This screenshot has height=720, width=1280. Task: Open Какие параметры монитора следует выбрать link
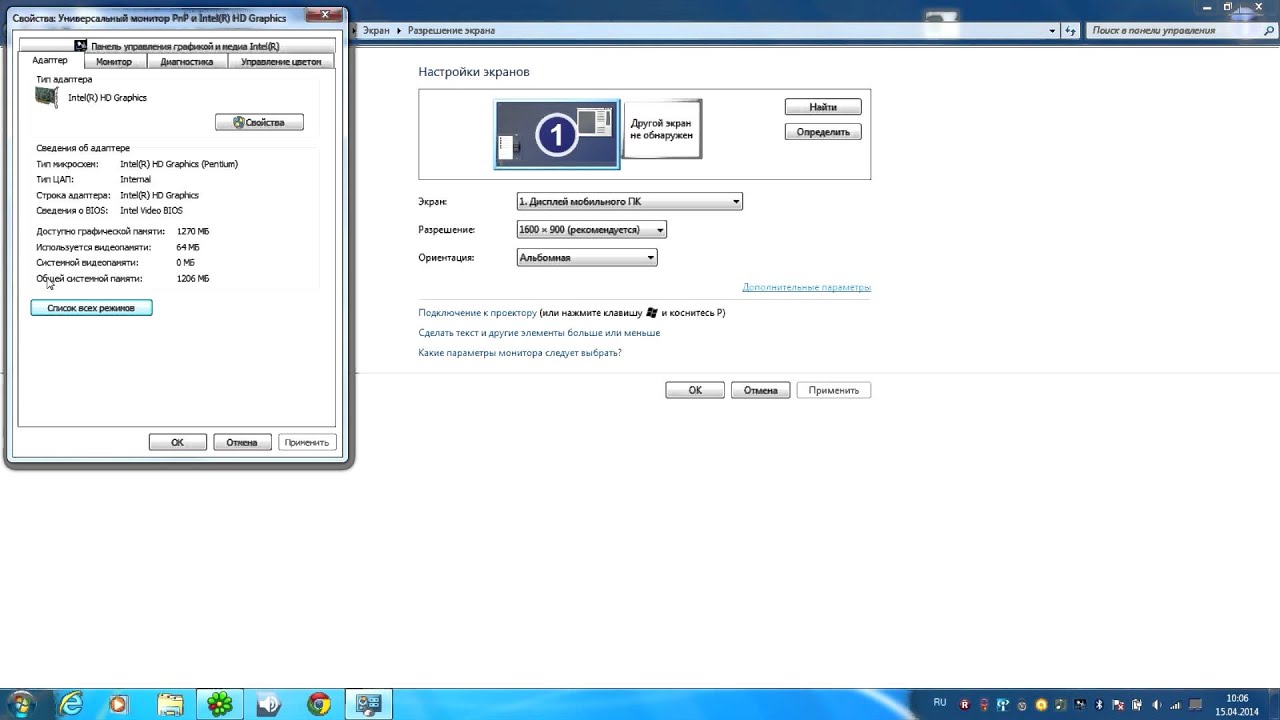520,353
